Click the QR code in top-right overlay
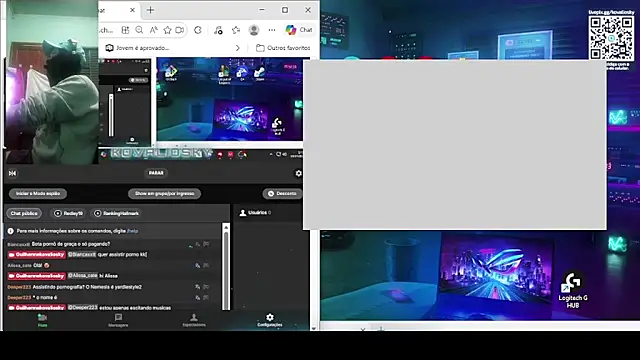The width and height of the screenshot is (640, 360). 611,39
